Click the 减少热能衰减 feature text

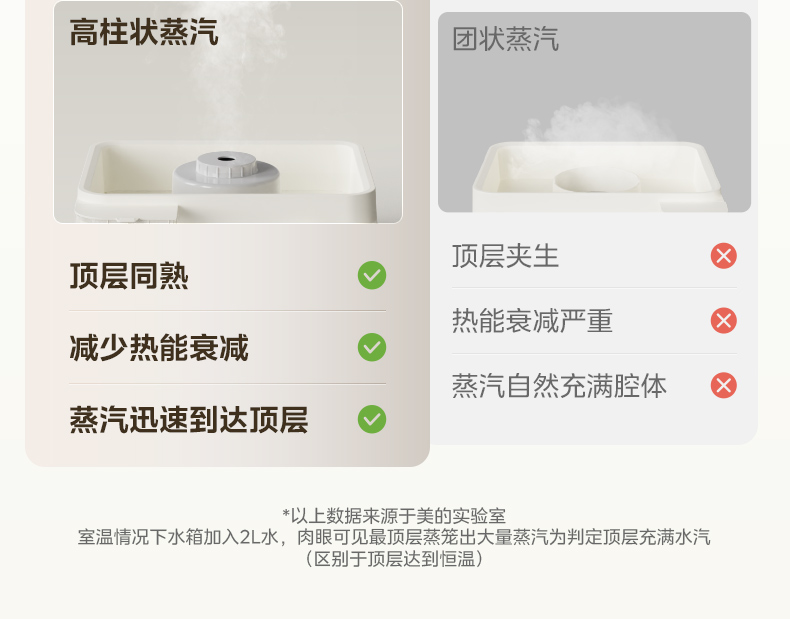tap(159, 348)
